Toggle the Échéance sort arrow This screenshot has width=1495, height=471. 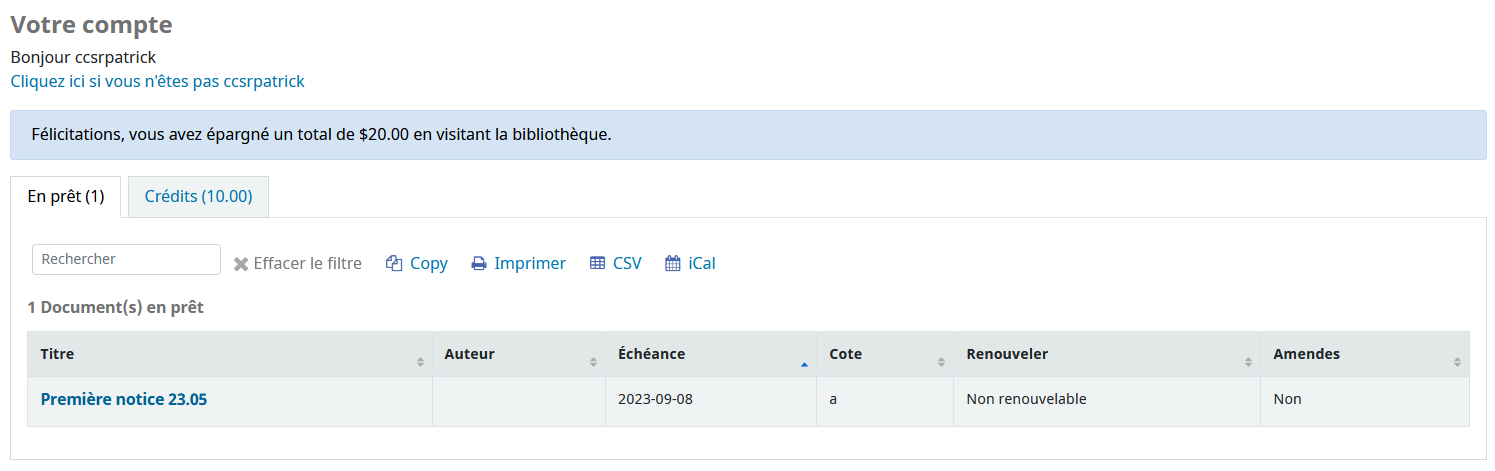pos(804,363)
